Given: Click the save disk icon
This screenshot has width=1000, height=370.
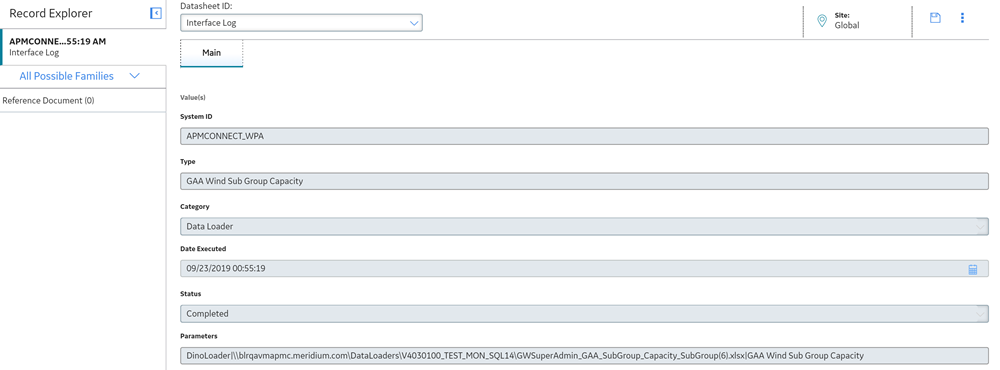Looking at the screenshot, I should (x=935, y=18).
